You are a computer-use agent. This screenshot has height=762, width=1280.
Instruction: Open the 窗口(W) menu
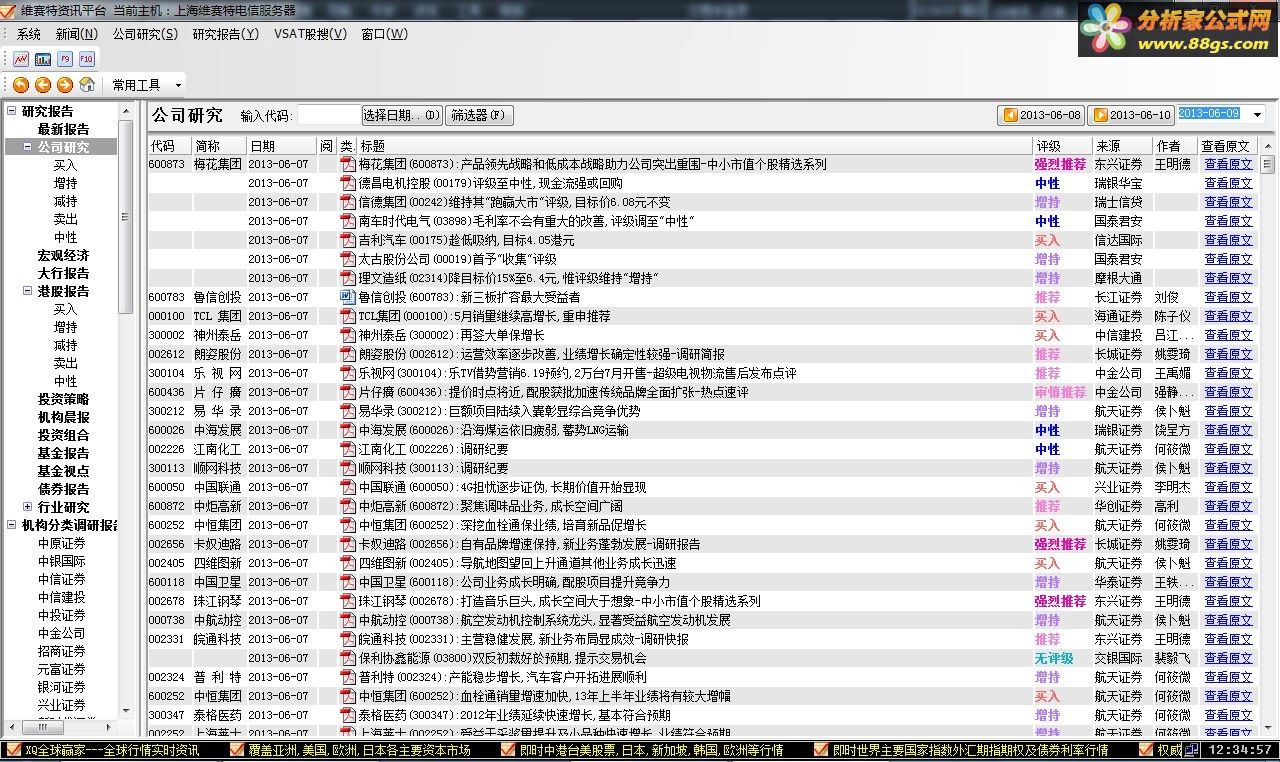click(385, 34)
